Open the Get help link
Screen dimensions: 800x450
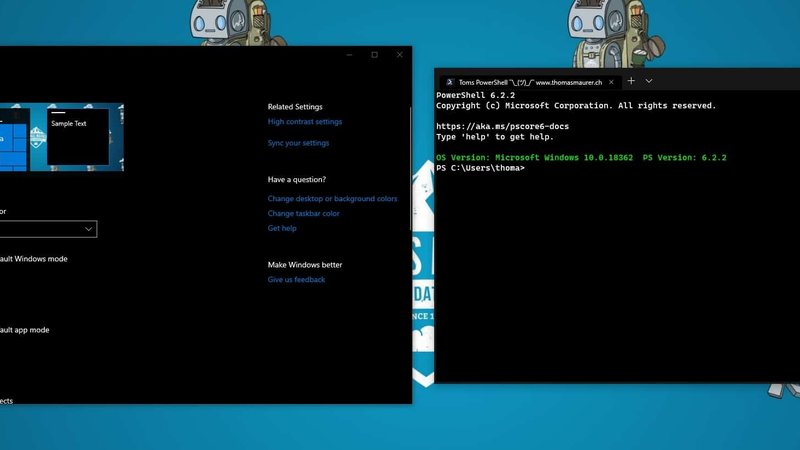point(282,228)
